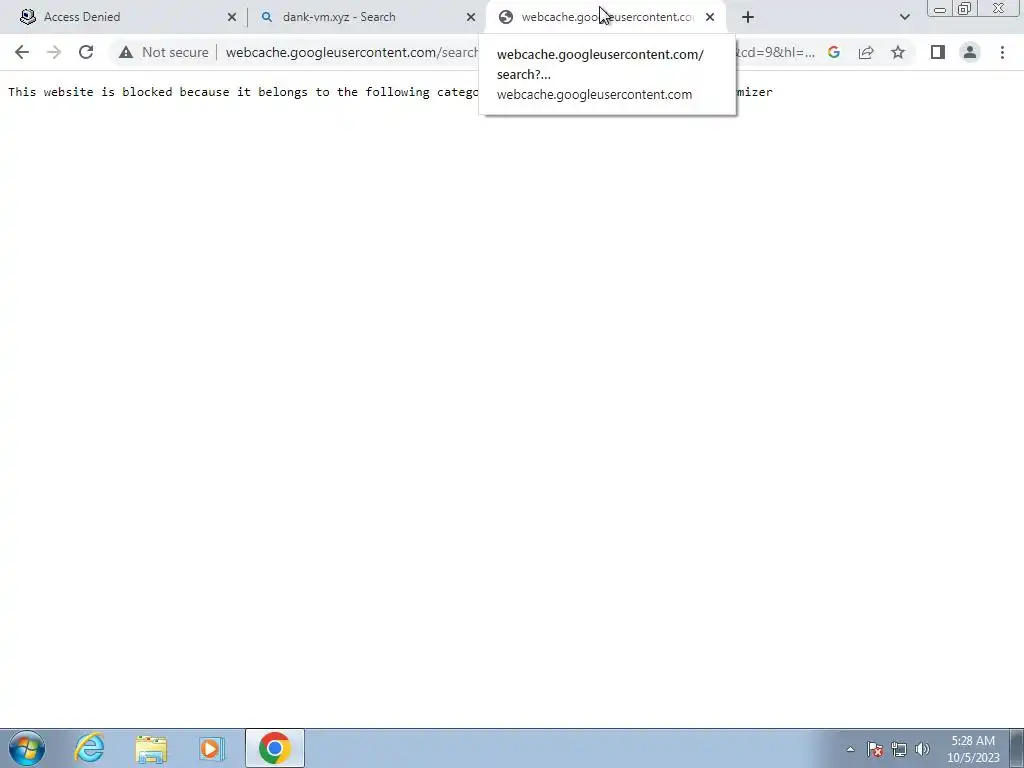Minimize the Chrome window

940,9
